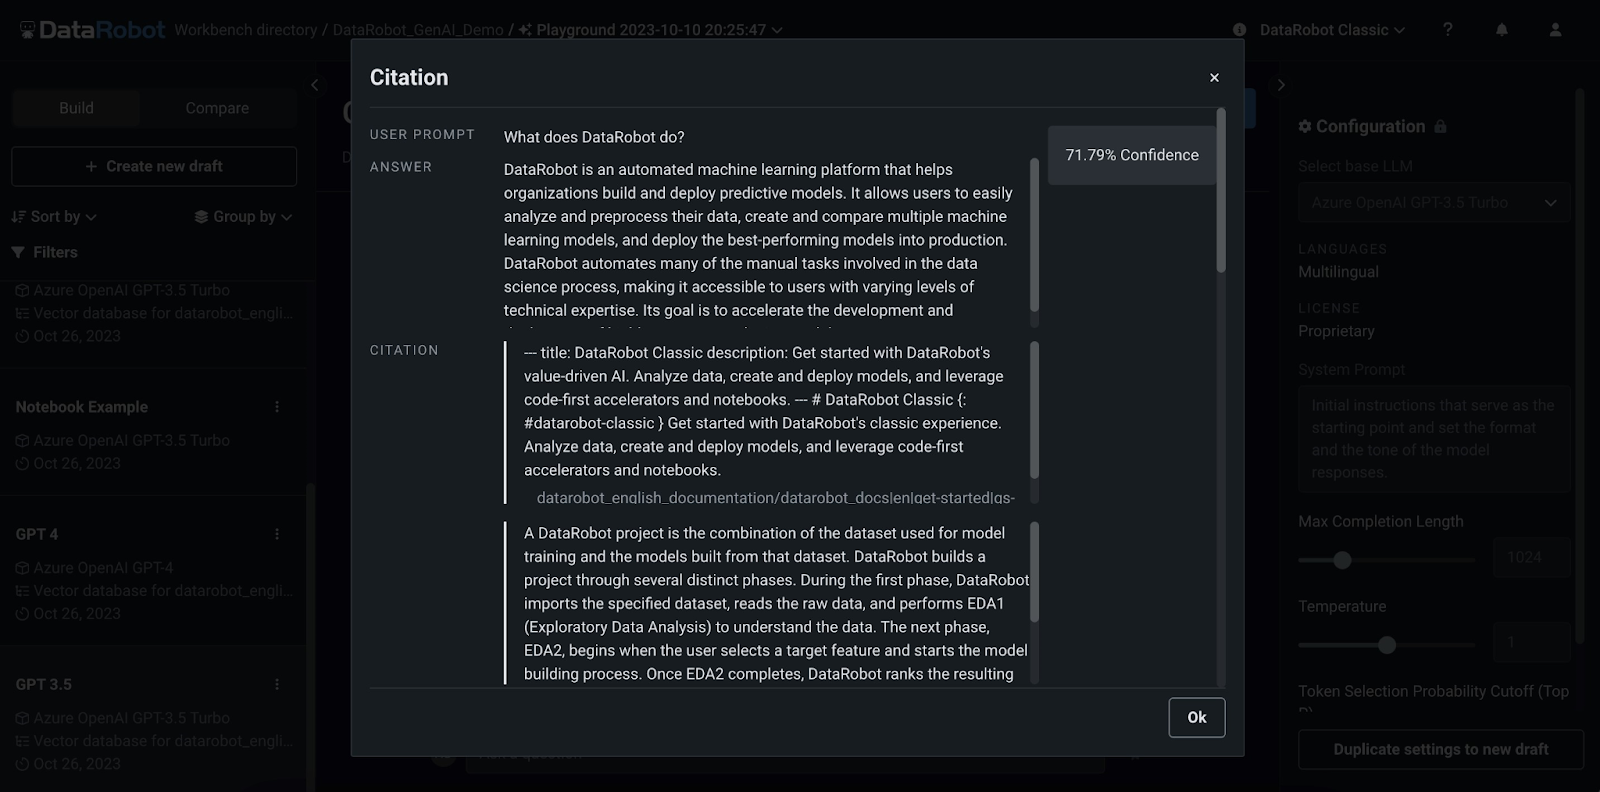Open the notifications bell
The height and width of the screenshot is (792, 1600).
(1501, 30)
